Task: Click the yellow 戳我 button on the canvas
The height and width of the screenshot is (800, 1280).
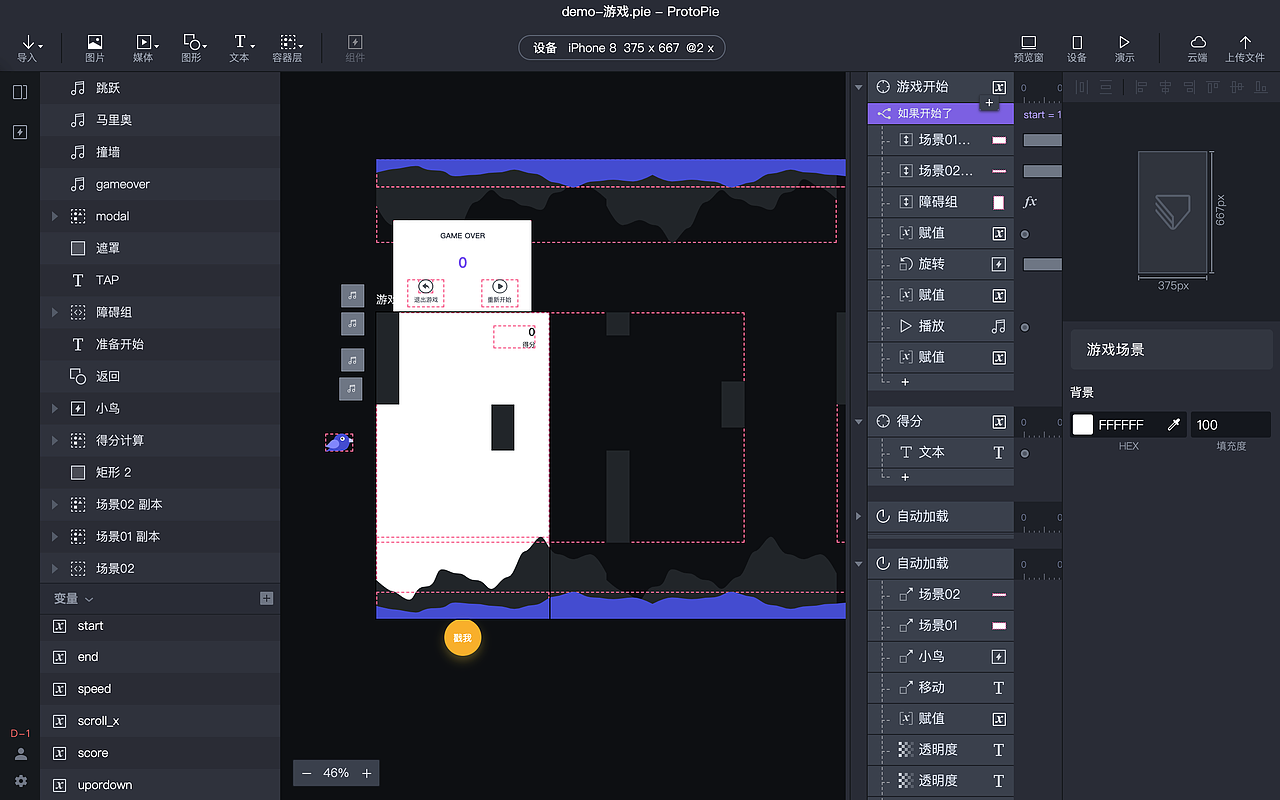Action: 462,637
